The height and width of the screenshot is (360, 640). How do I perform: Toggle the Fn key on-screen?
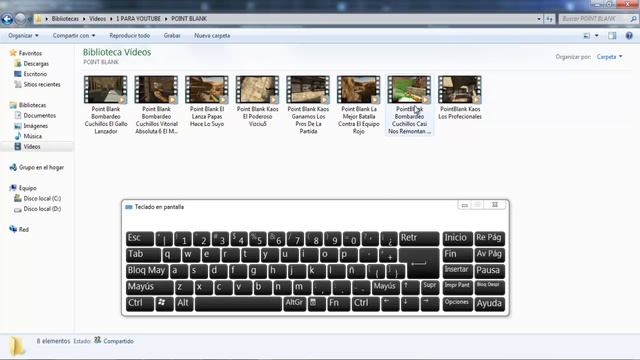(338, 304)
